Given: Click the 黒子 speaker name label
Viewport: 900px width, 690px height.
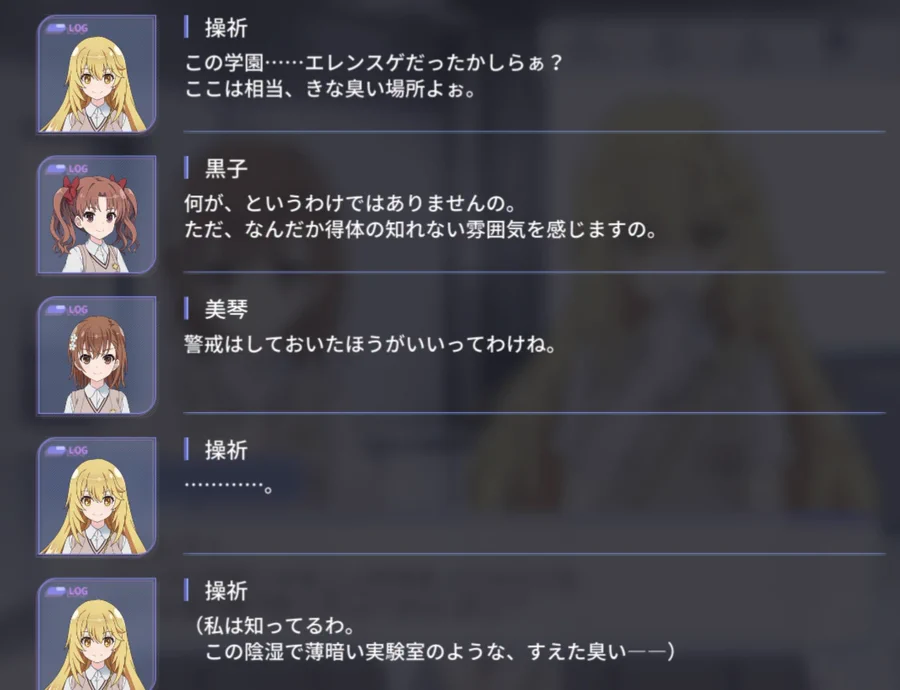Looking at the screenshot, I should (226, 169).
